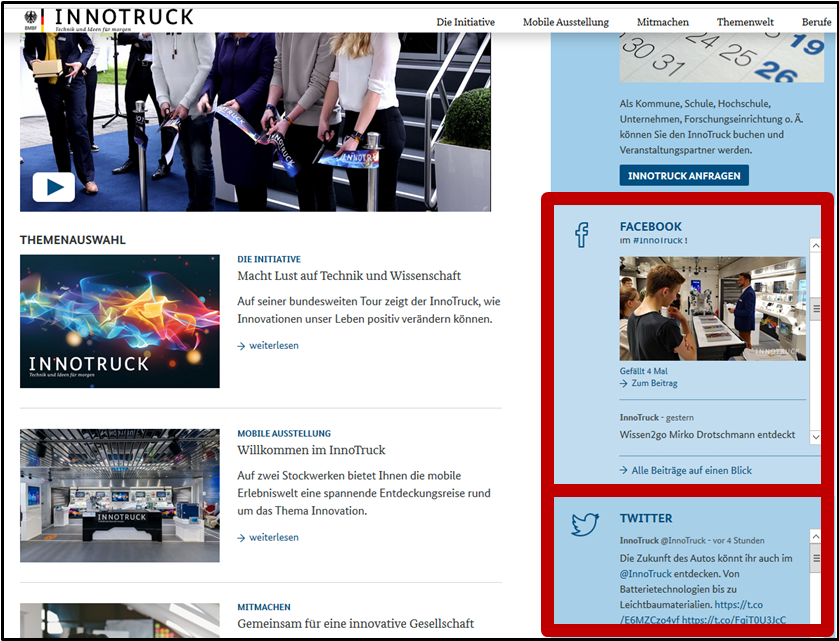
Task: Click the arrow before weiterlesen under Die Initiative
Action: (239, 345)
